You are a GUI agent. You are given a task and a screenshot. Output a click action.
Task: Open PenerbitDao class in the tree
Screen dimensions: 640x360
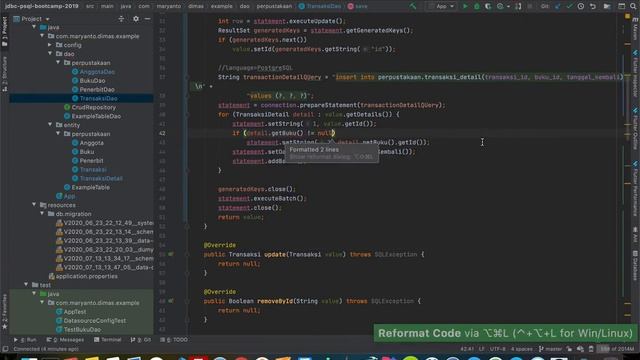point(93,89)
